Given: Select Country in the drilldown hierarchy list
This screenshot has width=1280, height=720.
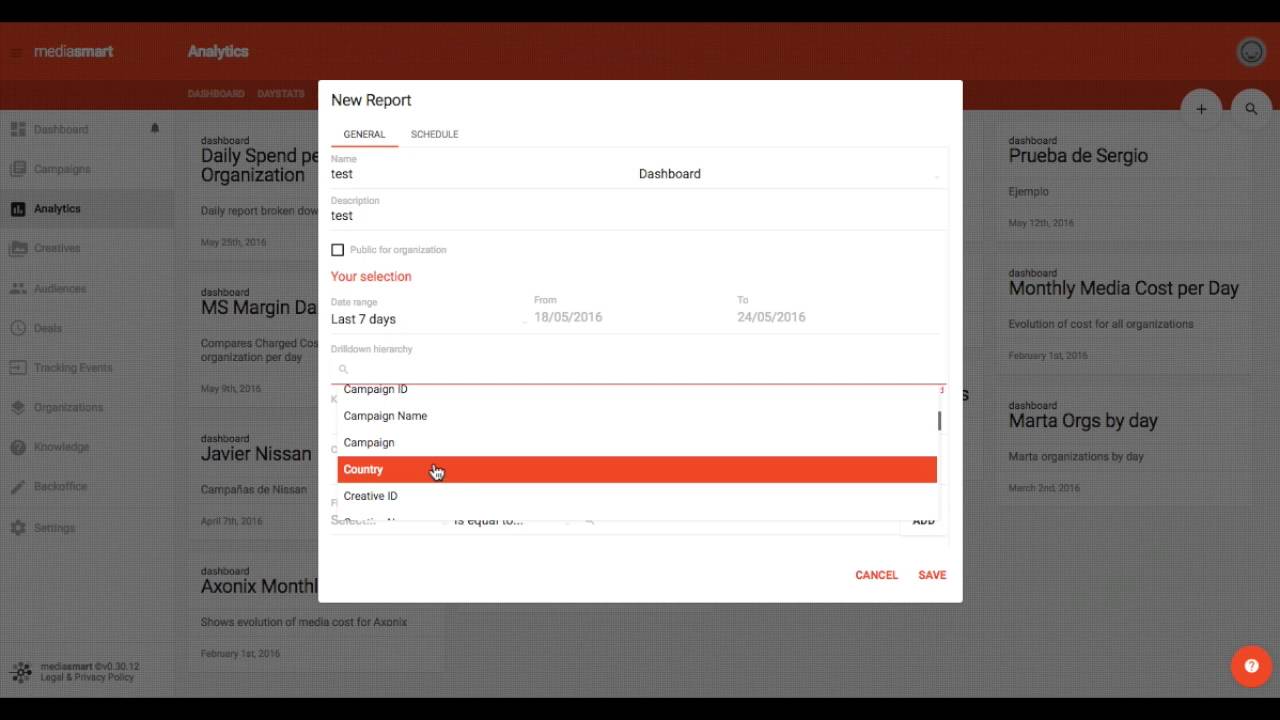Looking at the screenshot, I should pos(363,469).
